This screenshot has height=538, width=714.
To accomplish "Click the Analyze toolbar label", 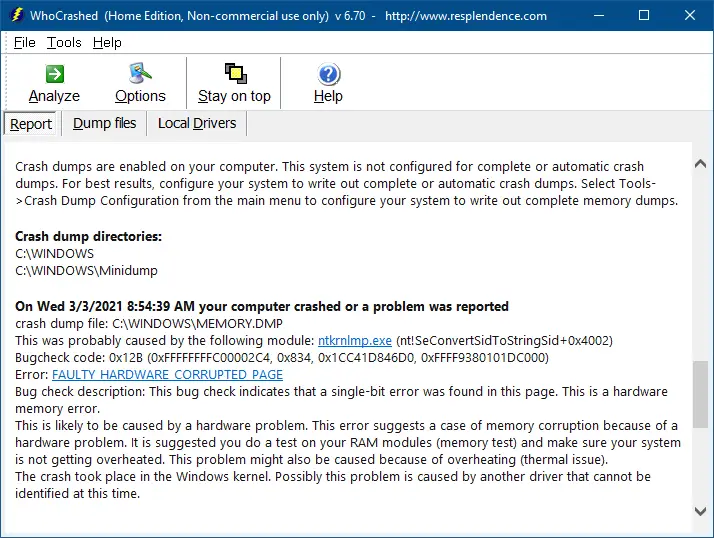I will click(x=54, y=96).
